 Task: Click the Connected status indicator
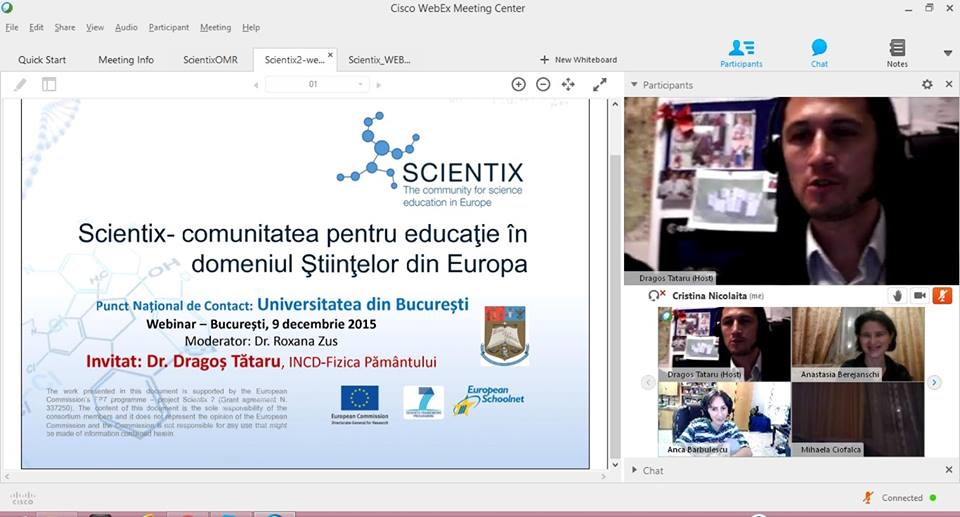[909, 498]
